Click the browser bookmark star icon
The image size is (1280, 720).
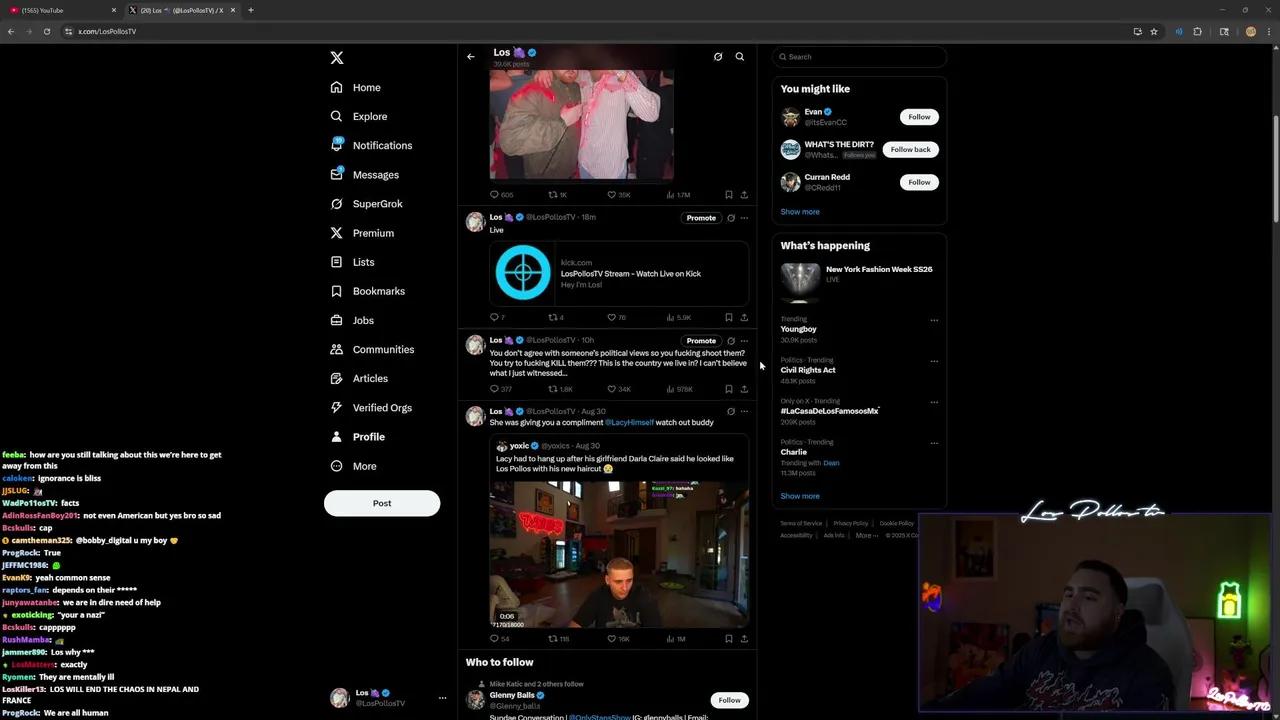(x=1154, y=31)
